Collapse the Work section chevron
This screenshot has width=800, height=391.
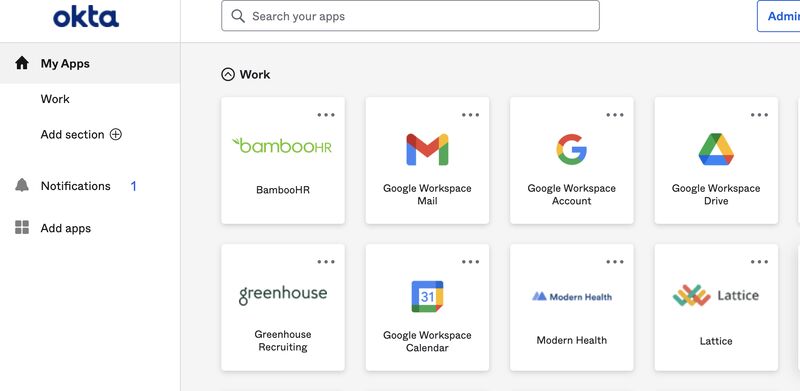point(228,75)
